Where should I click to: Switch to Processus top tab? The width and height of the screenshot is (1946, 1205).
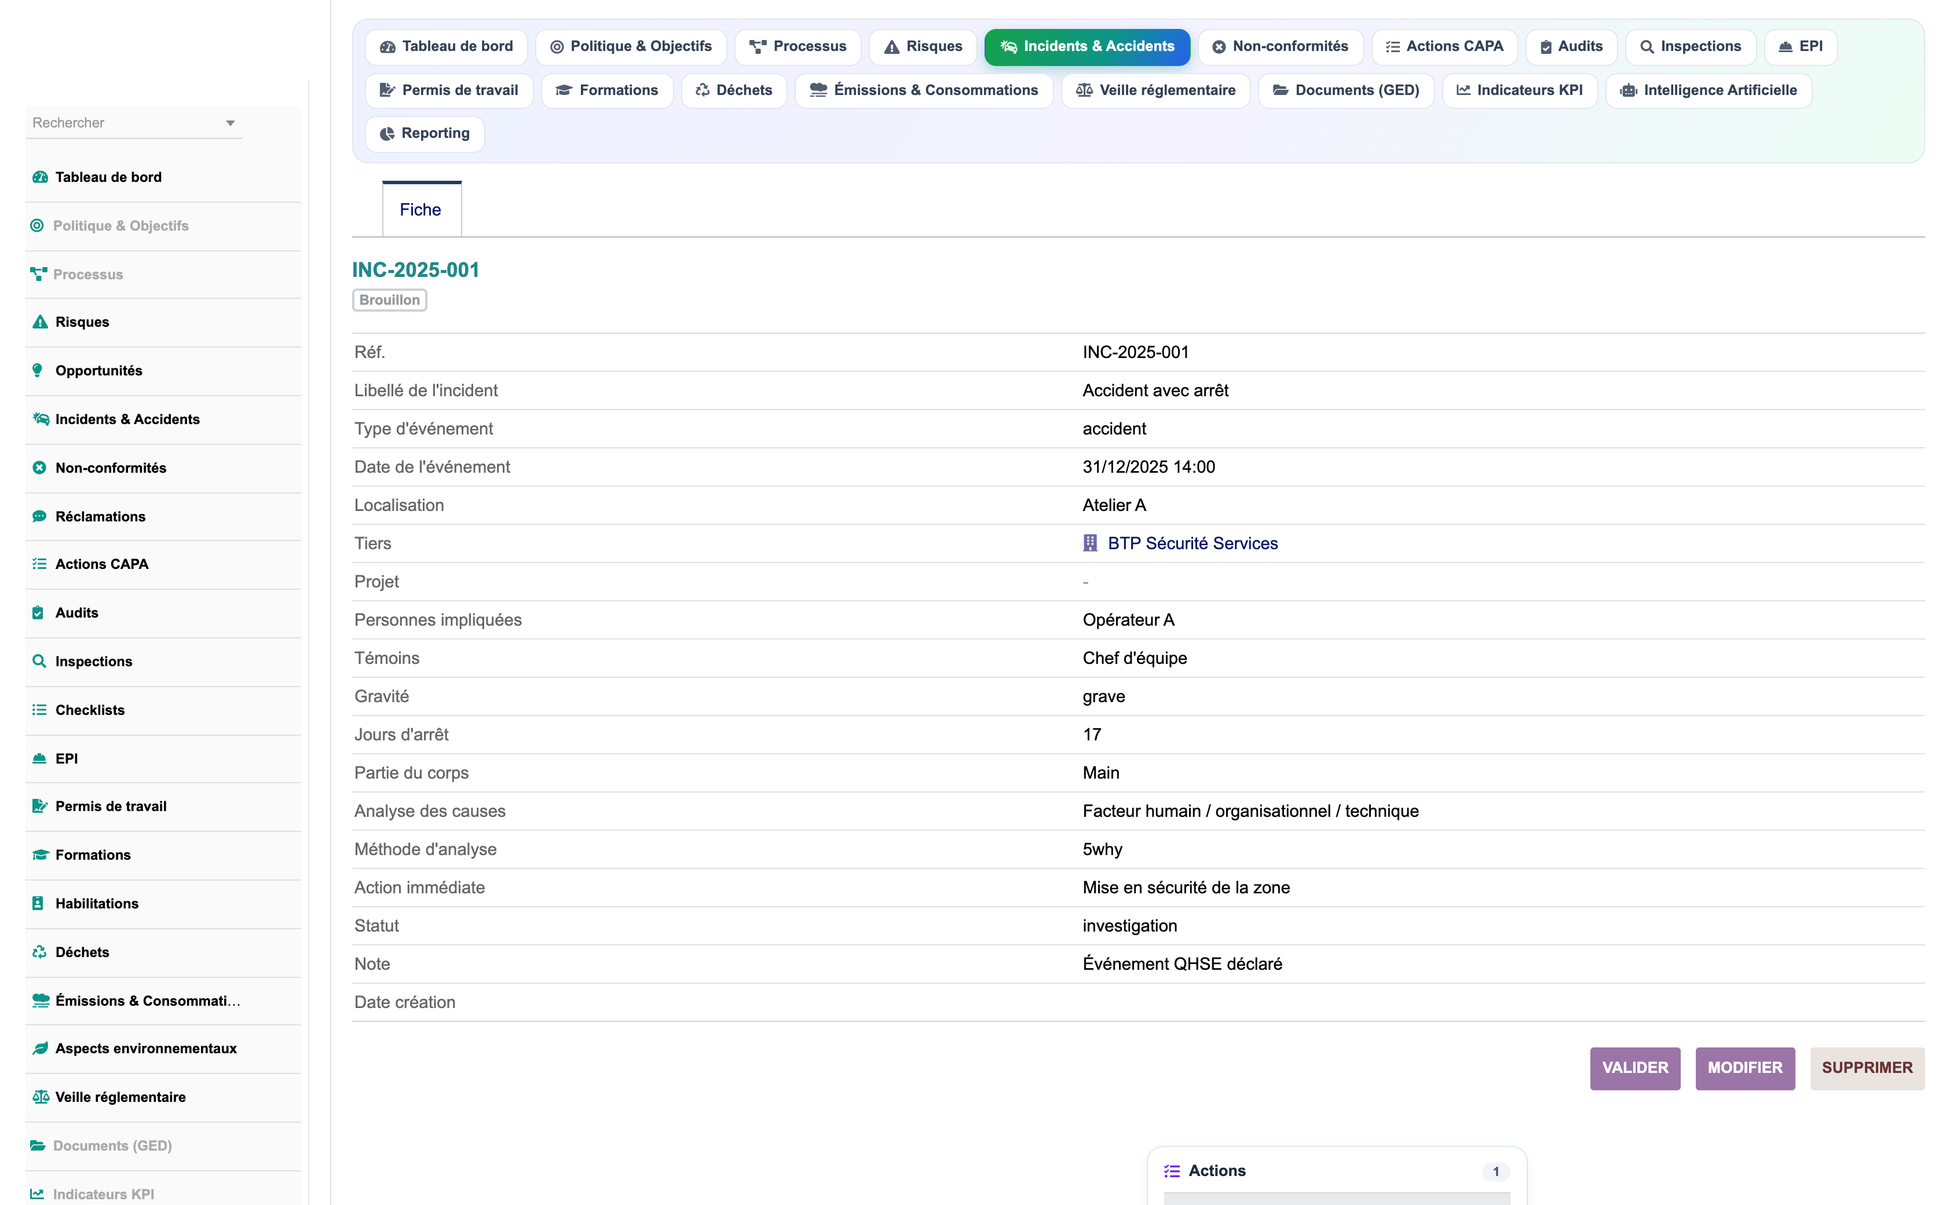pyautogui.click(x=798, y=47)
